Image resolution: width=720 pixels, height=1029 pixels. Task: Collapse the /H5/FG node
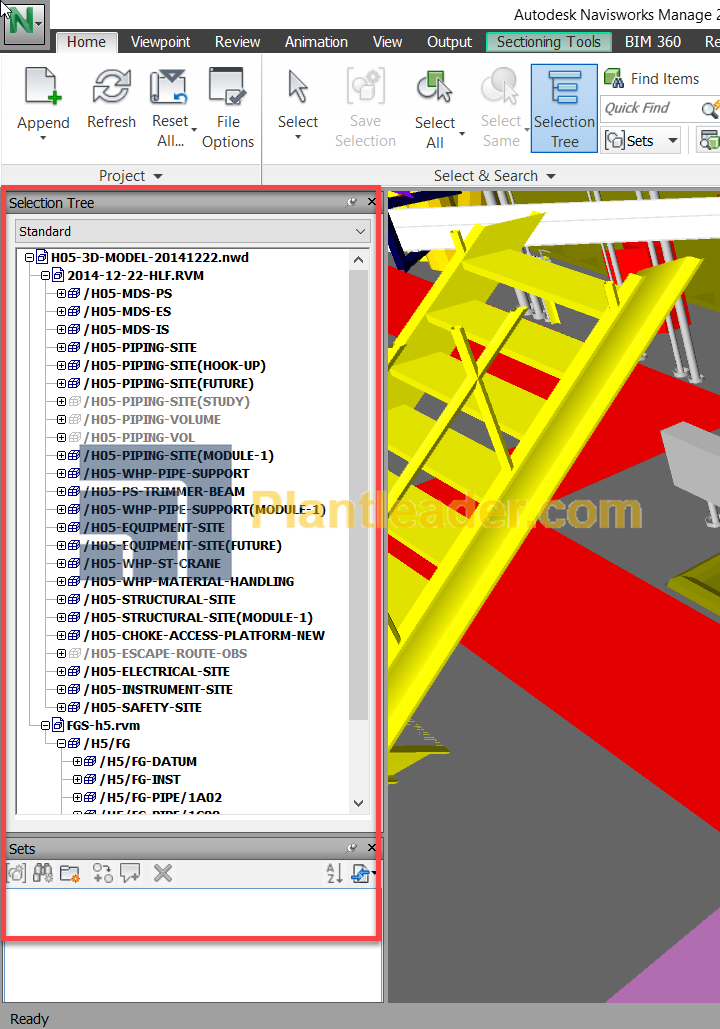tap(61, 744)
